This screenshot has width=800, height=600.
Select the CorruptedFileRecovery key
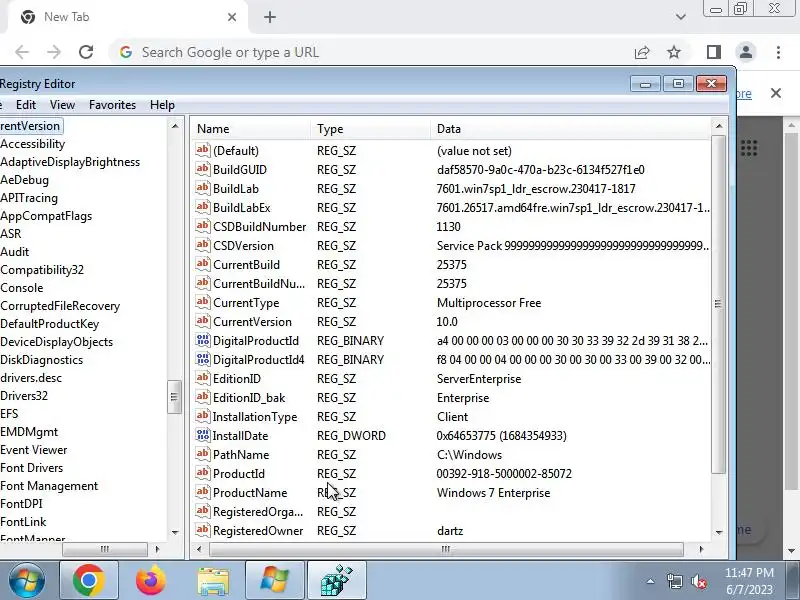point(60,306)
